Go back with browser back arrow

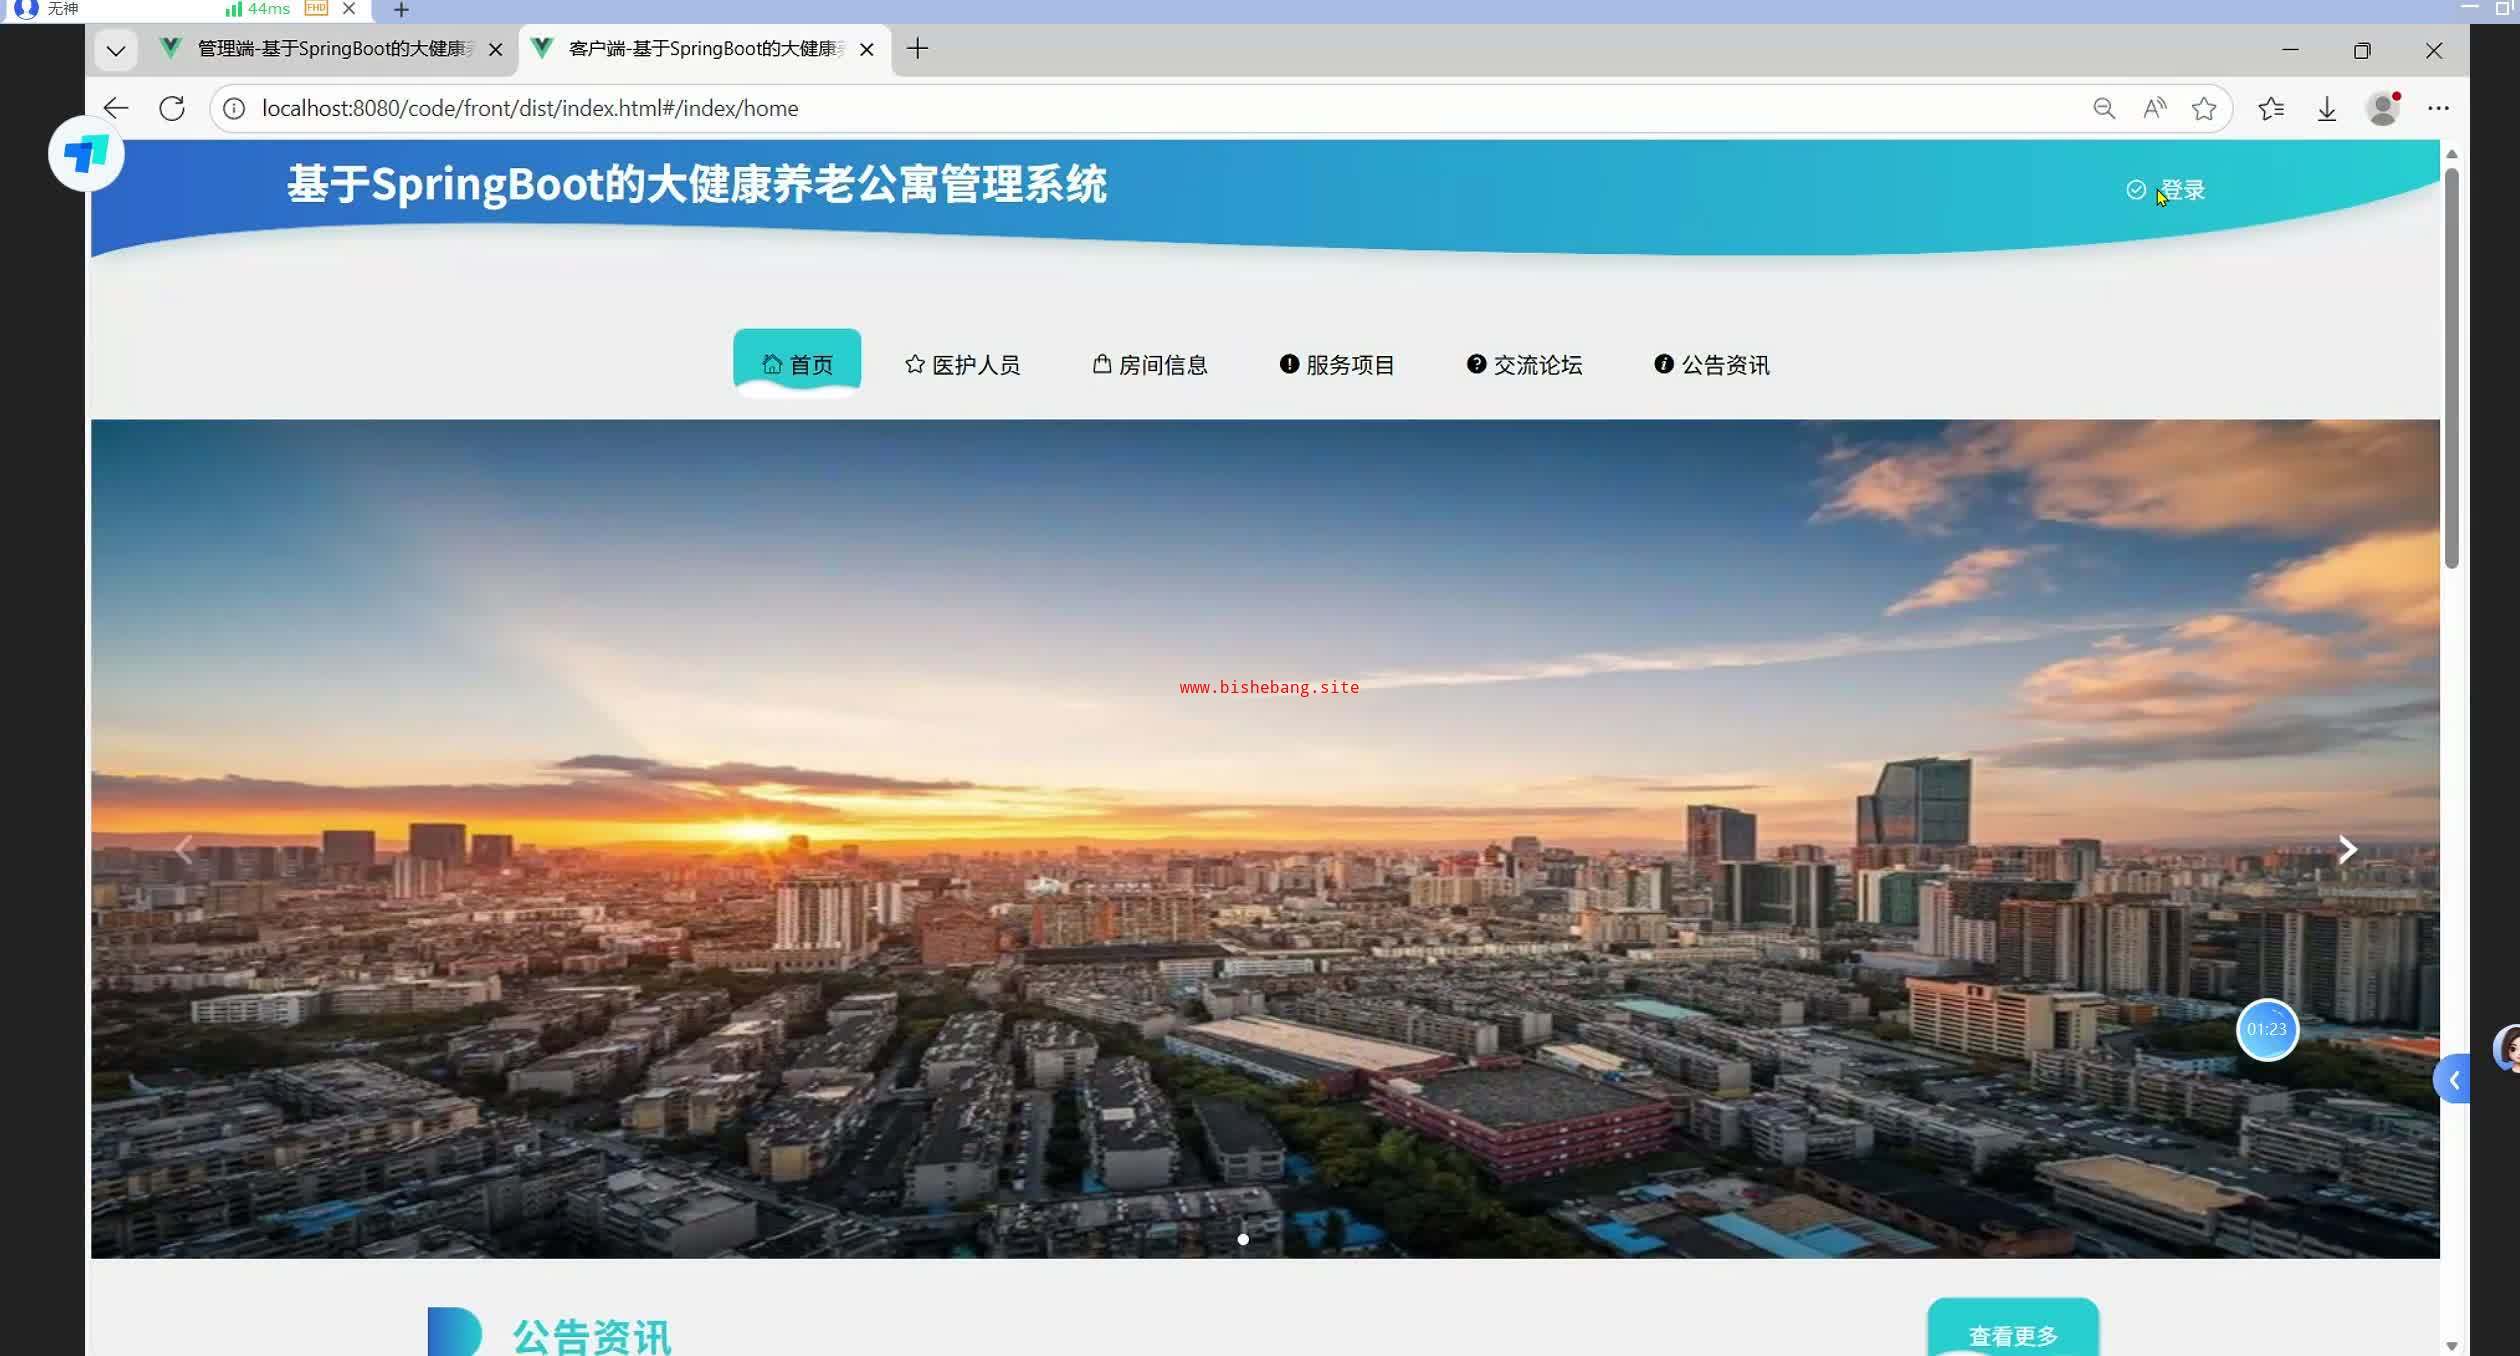(x=116, y=108)
